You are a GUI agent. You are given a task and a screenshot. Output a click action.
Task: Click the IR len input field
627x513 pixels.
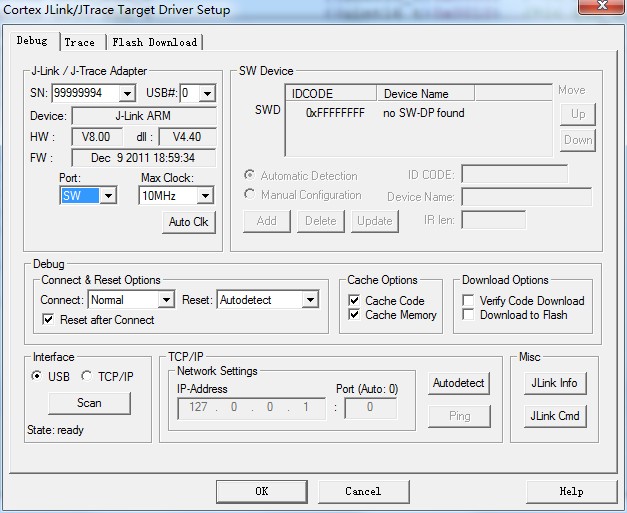(493, 220)
